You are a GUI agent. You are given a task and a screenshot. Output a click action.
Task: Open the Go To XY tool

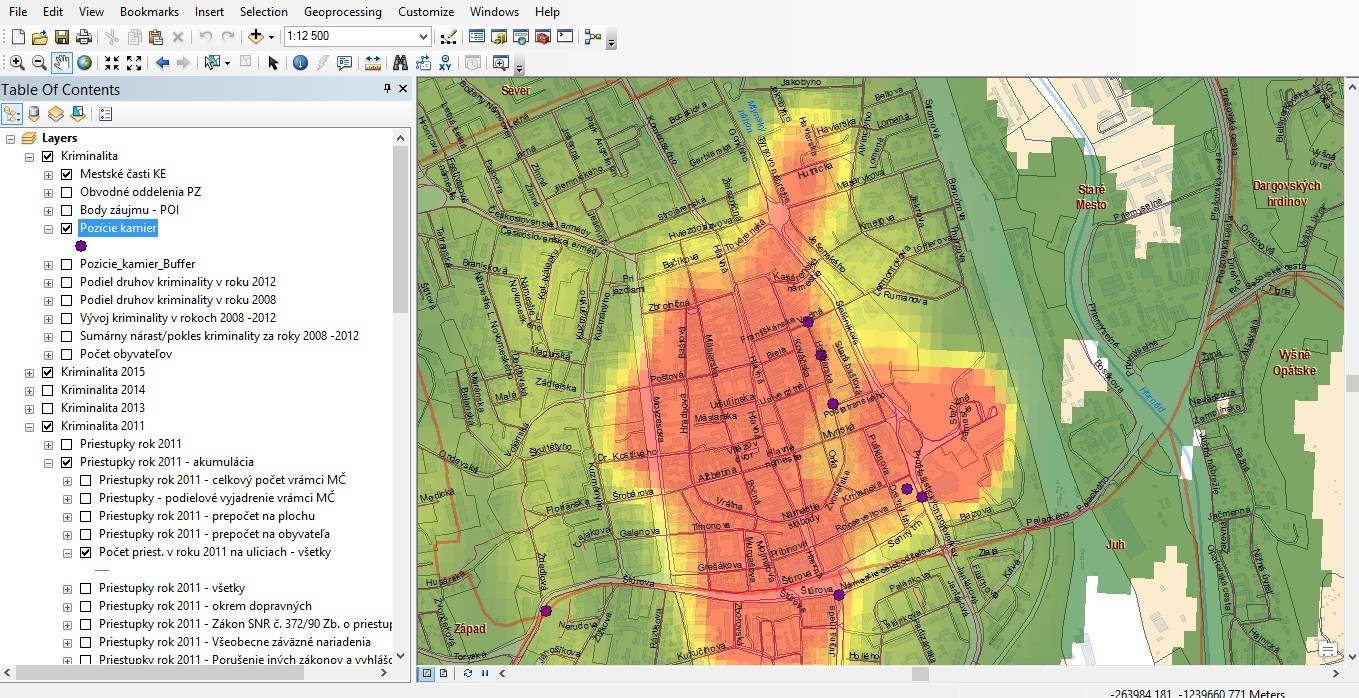(444, 63)
